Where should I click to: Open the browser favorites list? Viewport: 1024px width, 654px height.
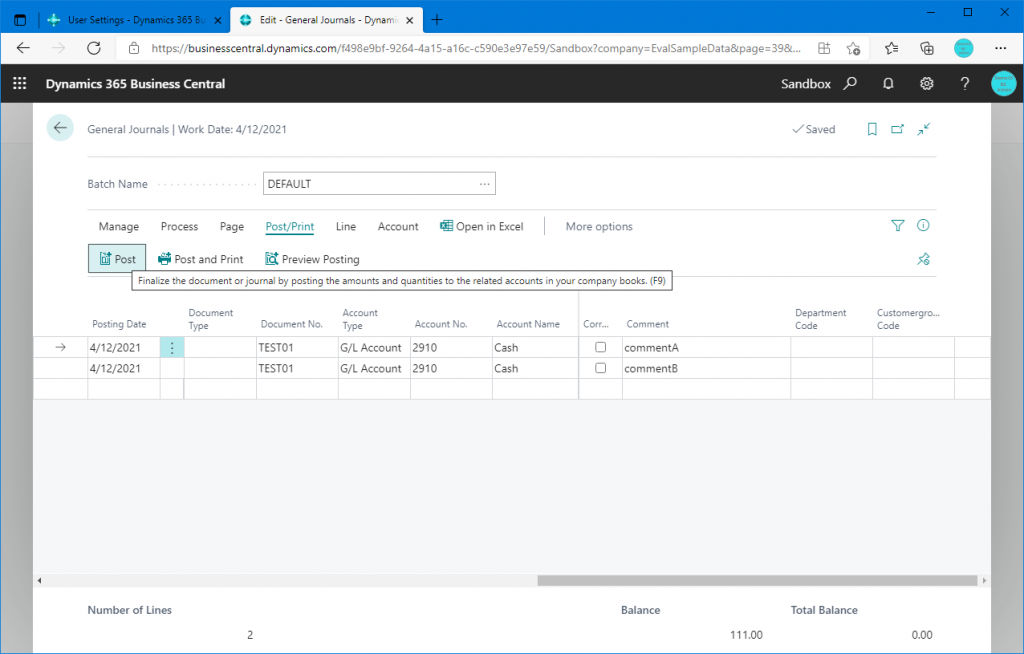point(891,48)
